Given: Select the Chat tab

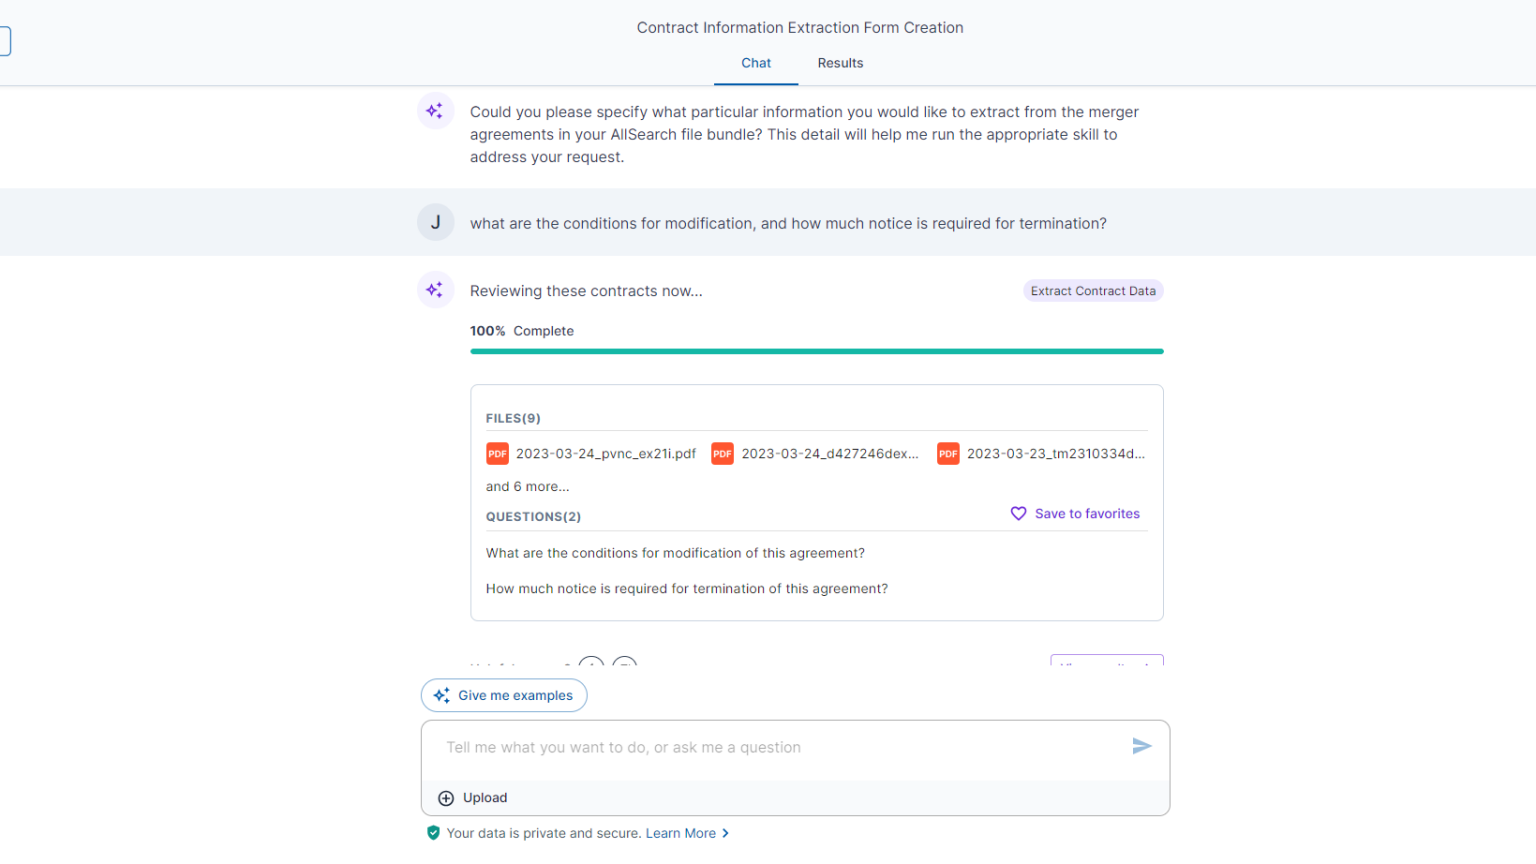Looking at the screenshot, I should pyautogui.click(x=756, y=63).
